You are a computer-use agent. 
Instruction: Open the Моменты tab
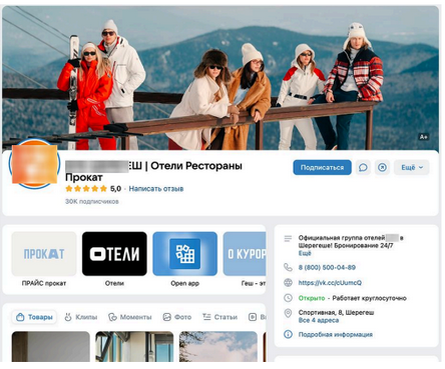click(x=130, y=317)
